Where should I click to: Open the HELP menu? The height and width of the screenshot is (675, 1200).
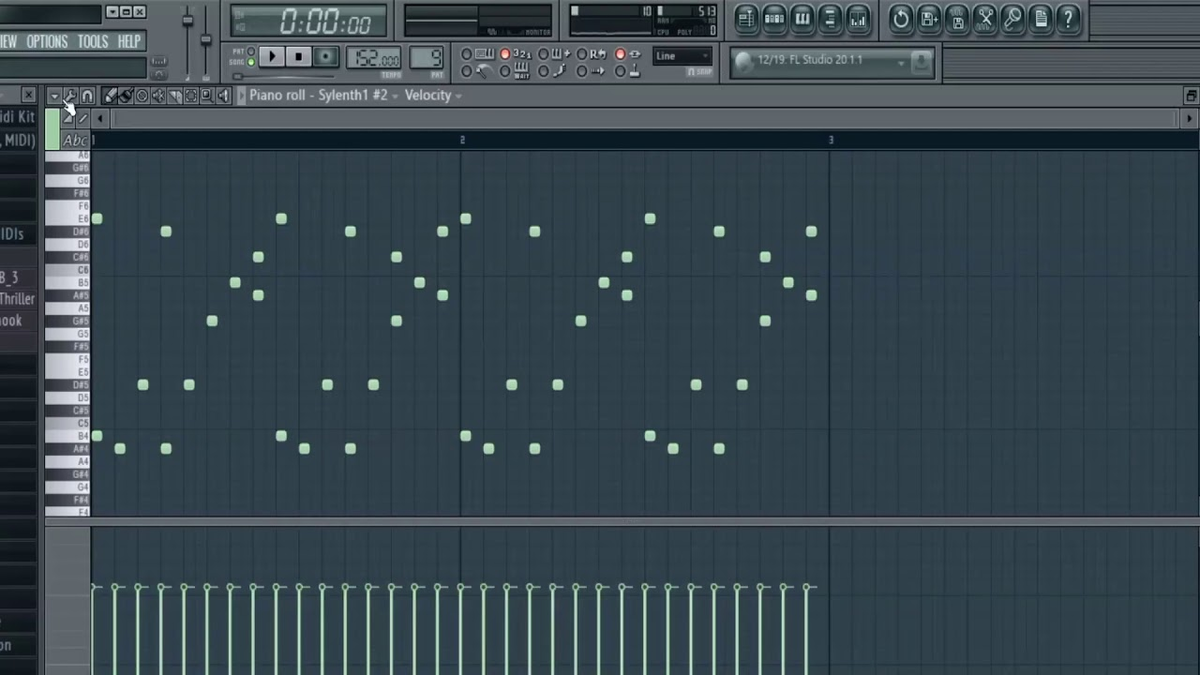[x=129, y=41]
